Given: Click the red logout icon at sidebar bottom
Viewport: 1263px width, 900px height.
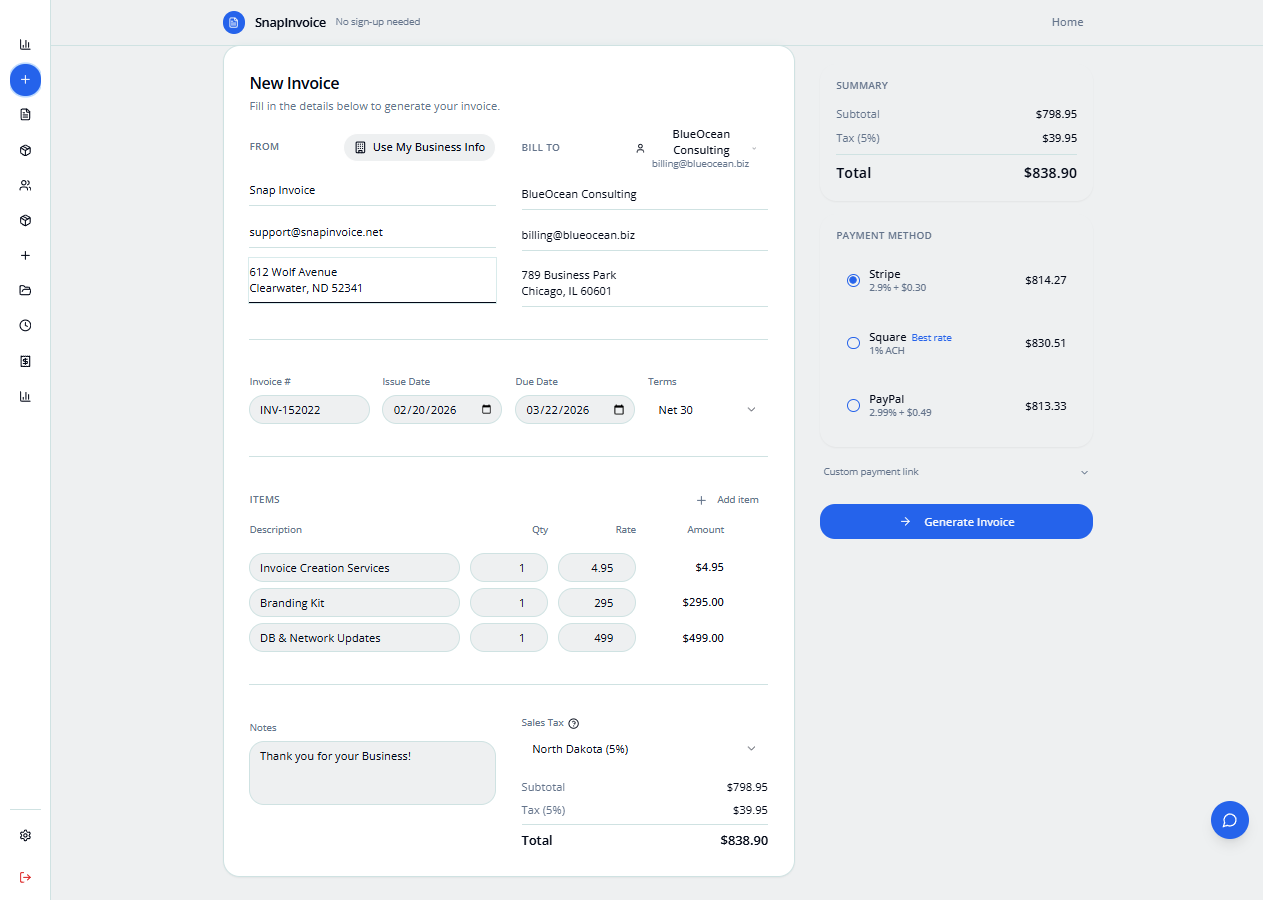Looking at the screenshot, I should [x=25, y=877].
